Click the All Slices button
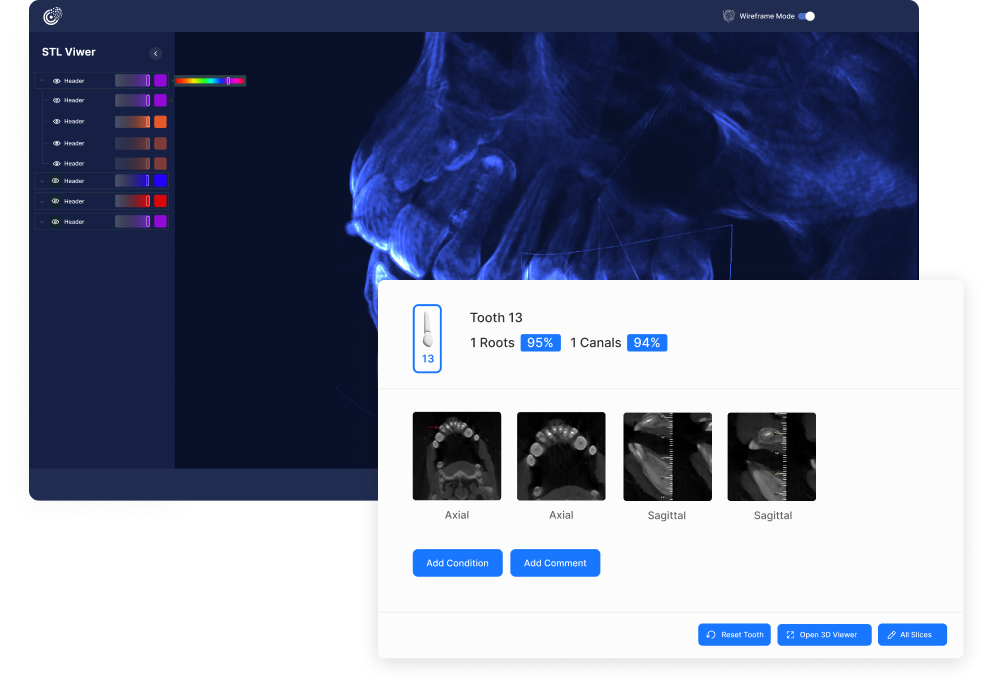Image resolution: width=986 pixels, height=685 pixels. coord(912,635)
